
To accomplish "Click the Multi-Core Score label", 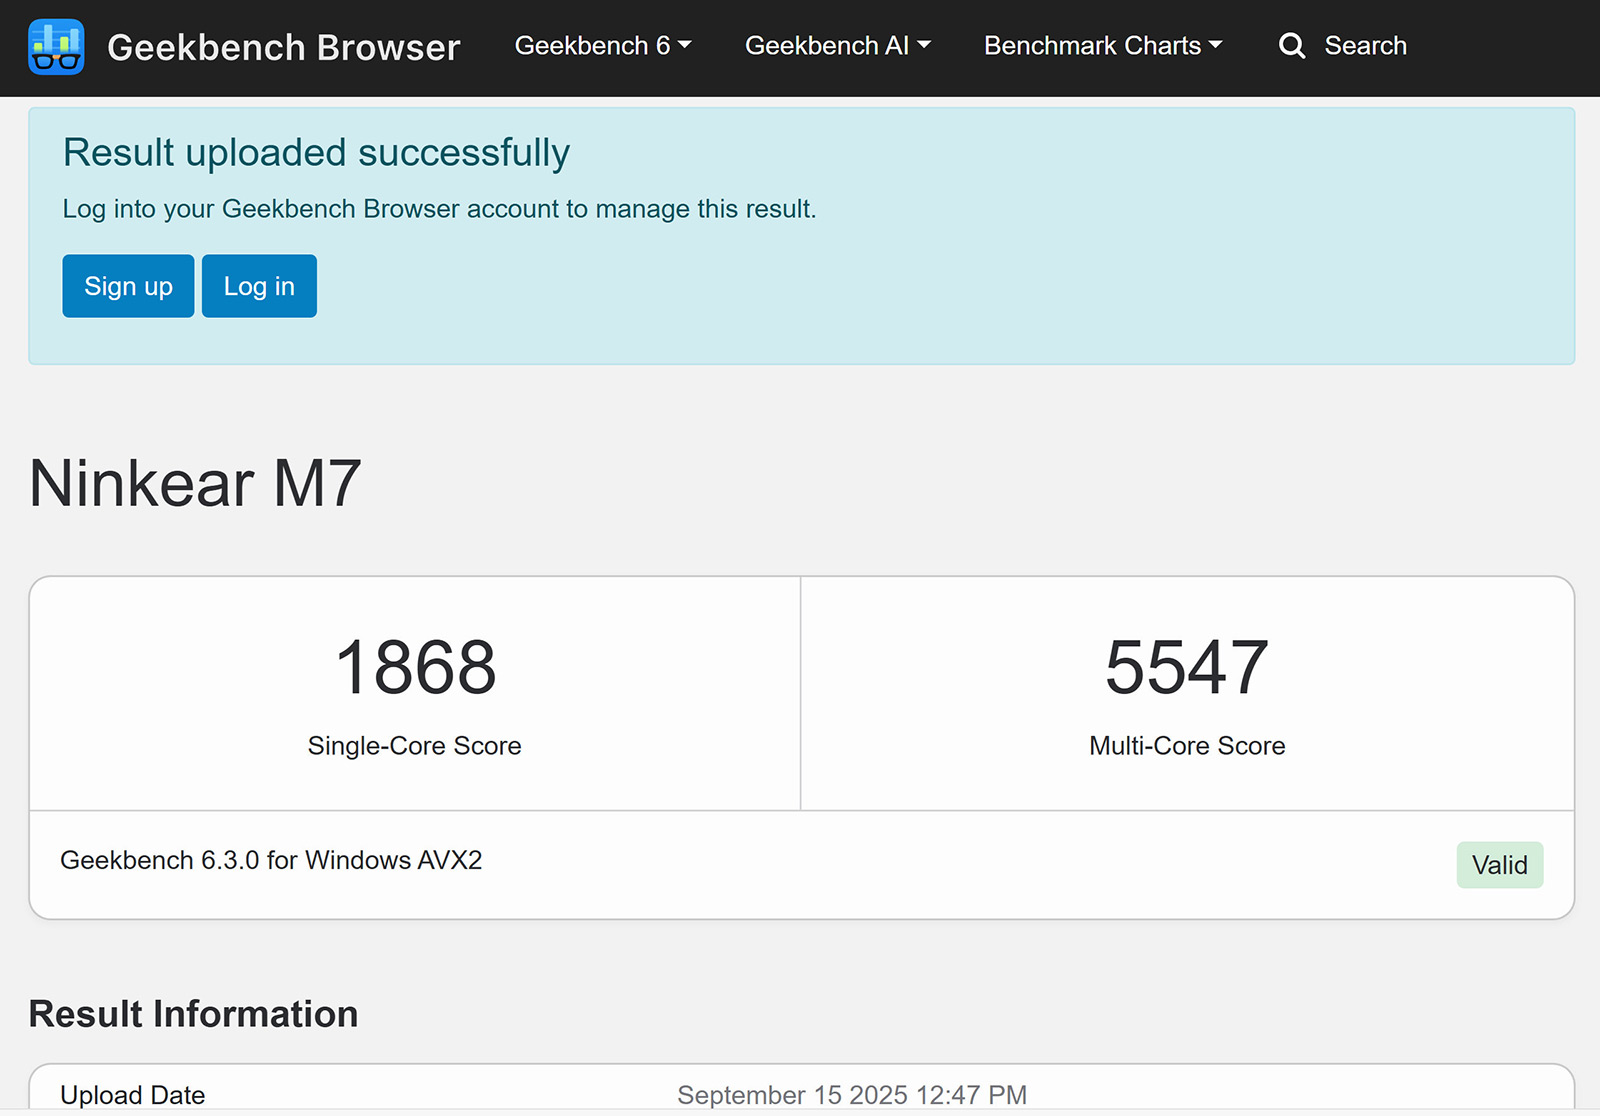I will 1187,746.
